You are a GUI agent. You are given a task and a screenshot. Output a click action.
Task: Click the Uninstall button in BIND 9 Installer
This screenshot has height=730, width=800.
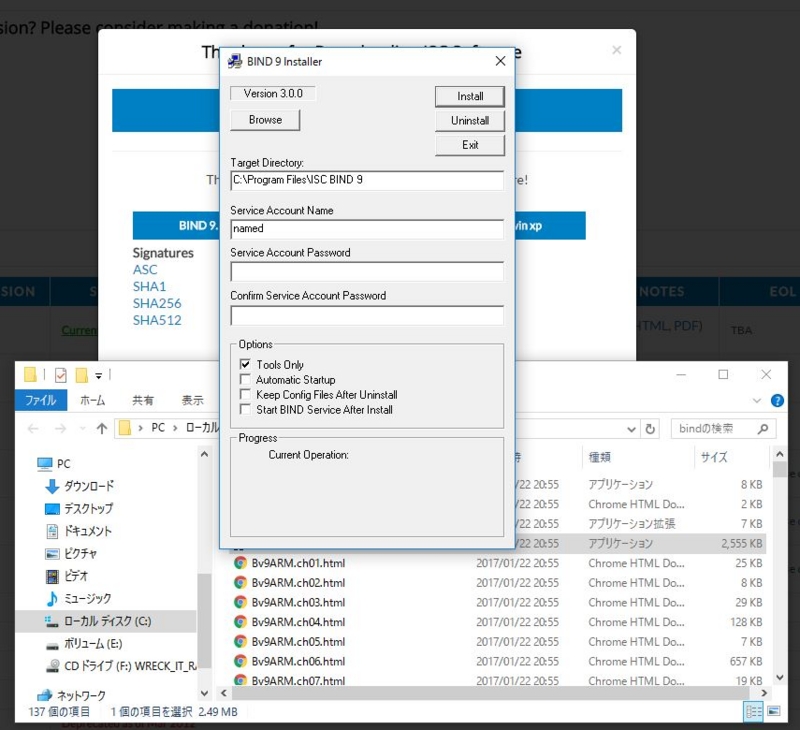coord(469,120)
